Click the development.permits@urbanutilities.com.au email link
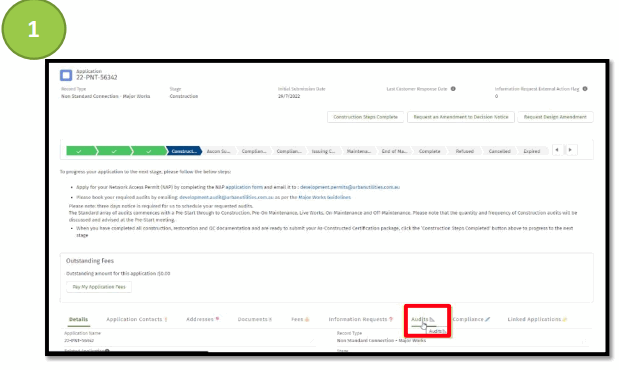This screenshot has width=619, height=370. click(350, 187)
